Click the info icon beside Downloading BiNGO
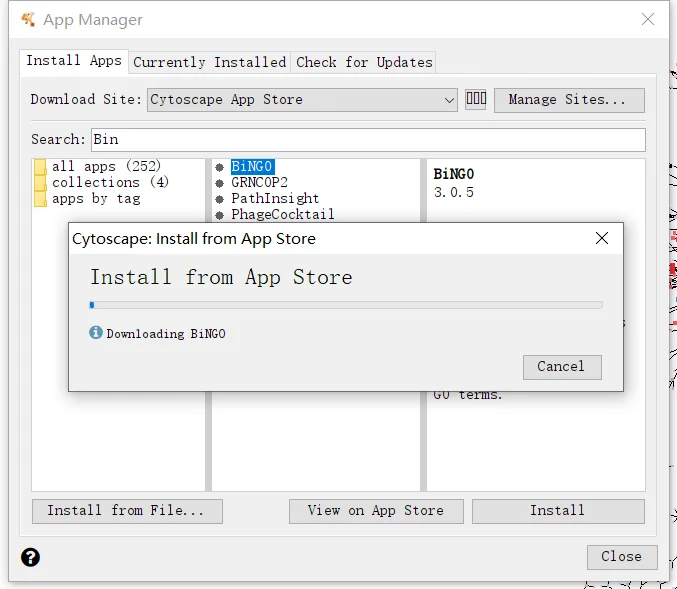This screenshot has height=589, width=677. click(96, 332)
